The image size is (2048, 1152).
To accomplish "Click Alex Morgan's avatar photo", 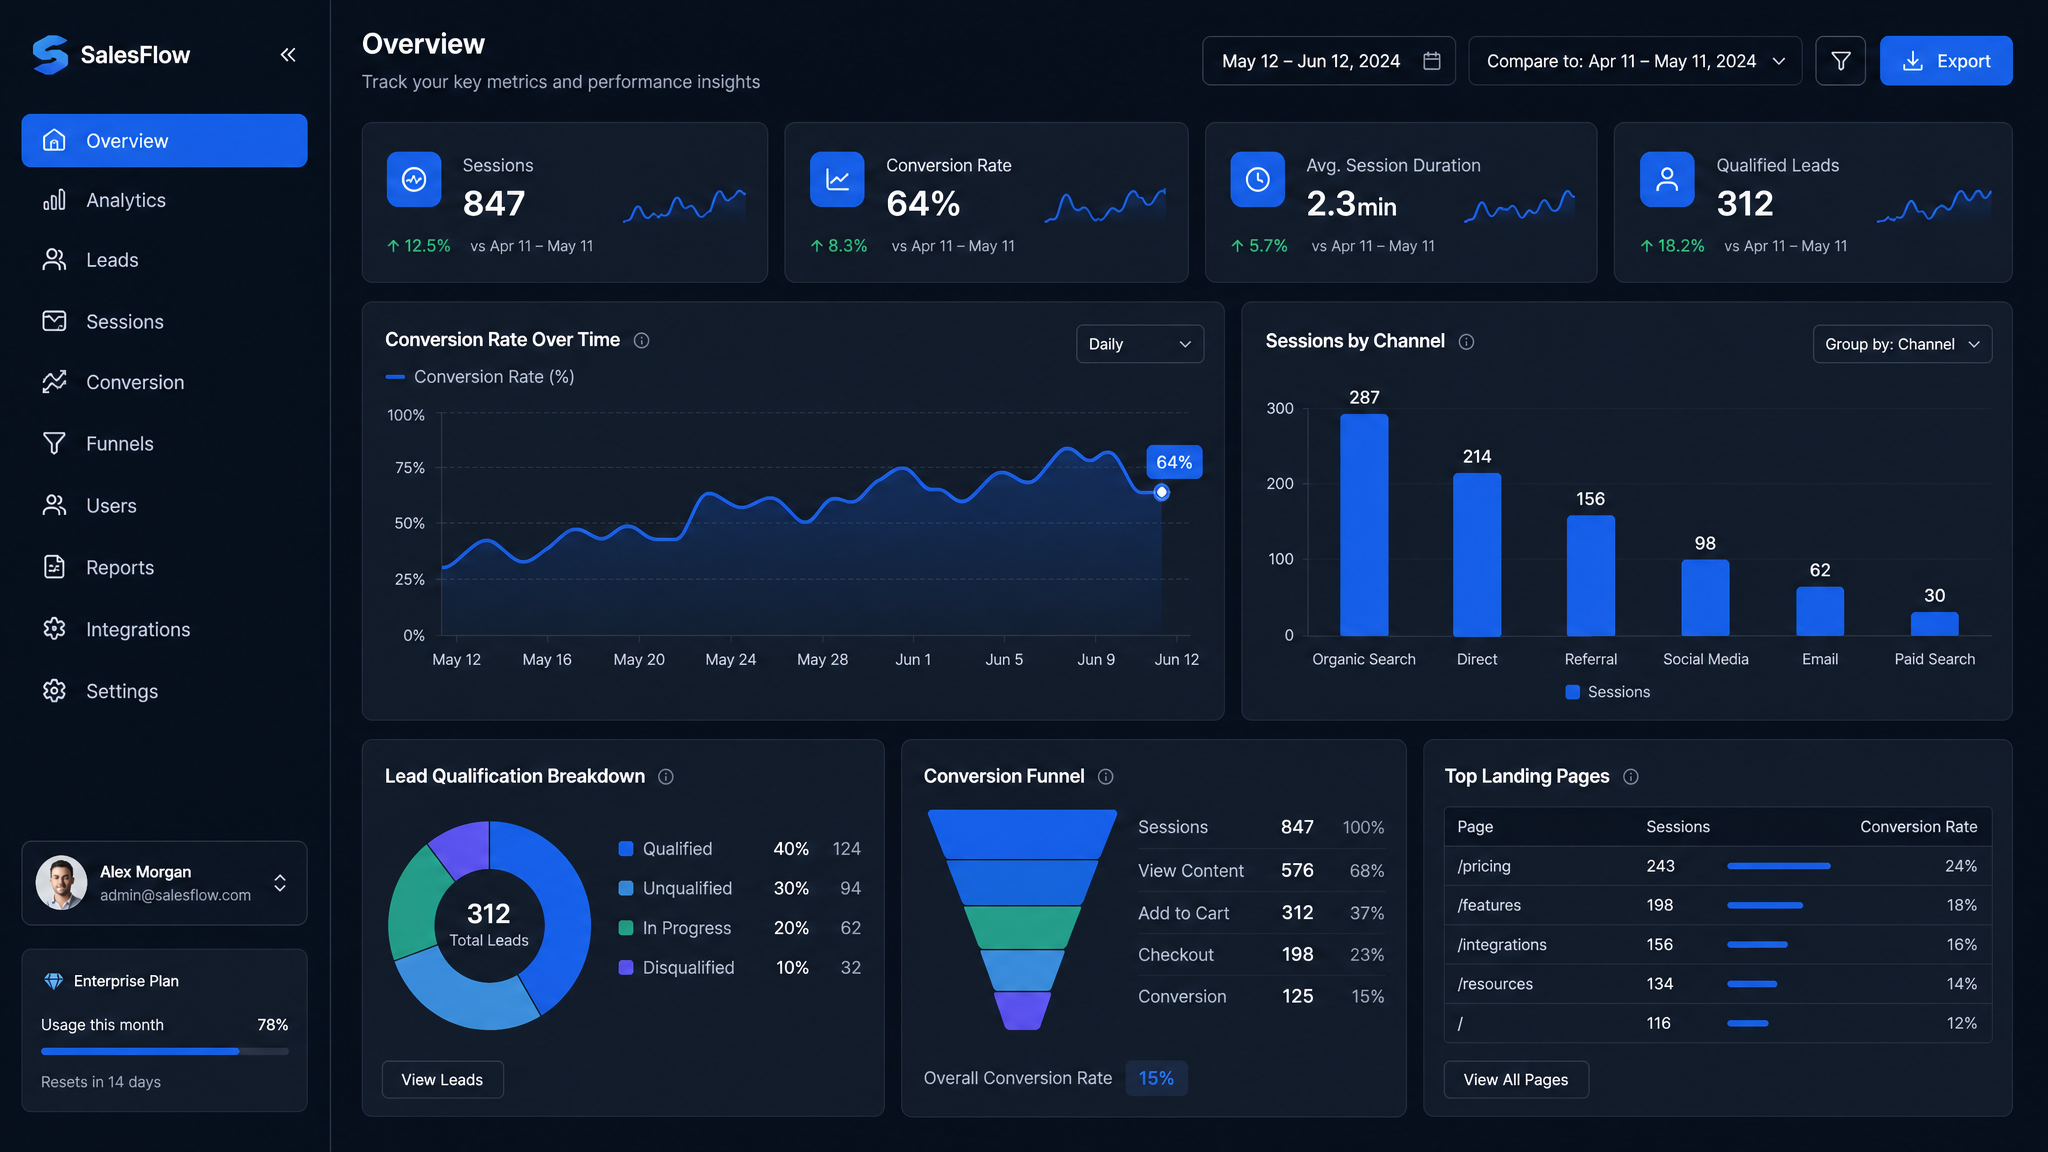I will [62, 882].
